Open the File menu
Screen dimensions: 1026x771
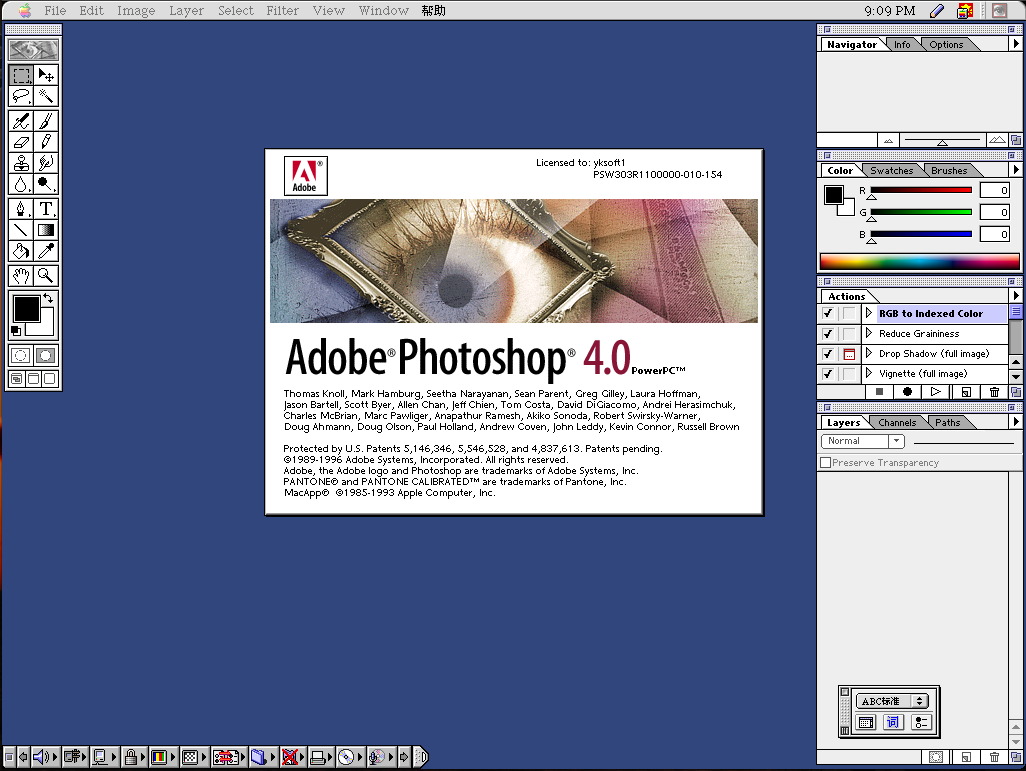tap(55, 10)
